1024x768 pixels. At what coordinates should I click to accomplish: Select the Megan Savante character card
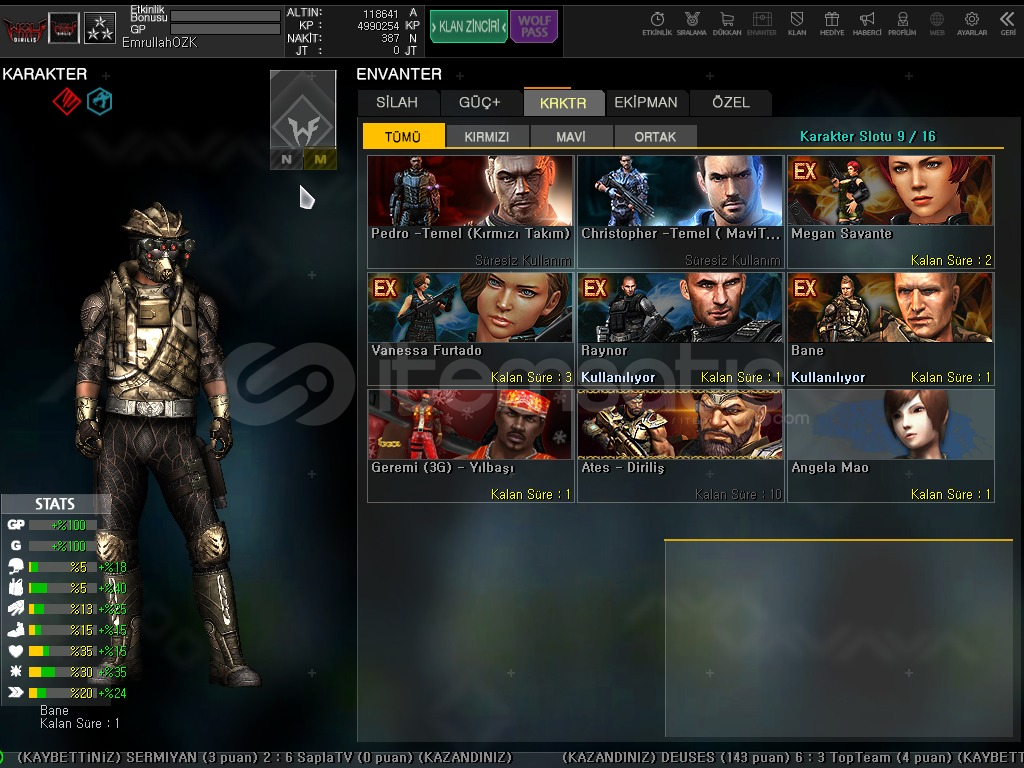(x=891, y=212)
